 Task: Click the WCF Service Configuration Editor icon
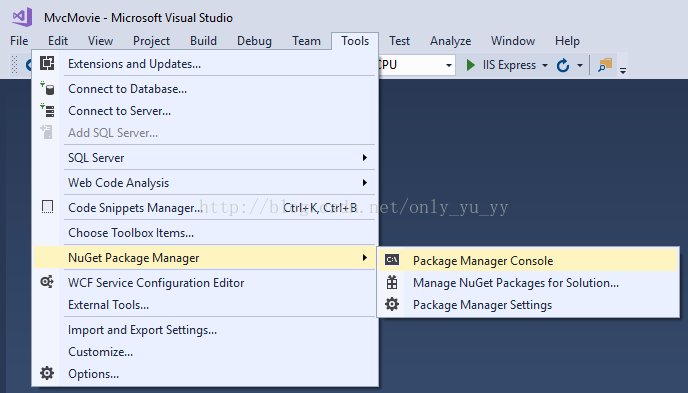47,282
